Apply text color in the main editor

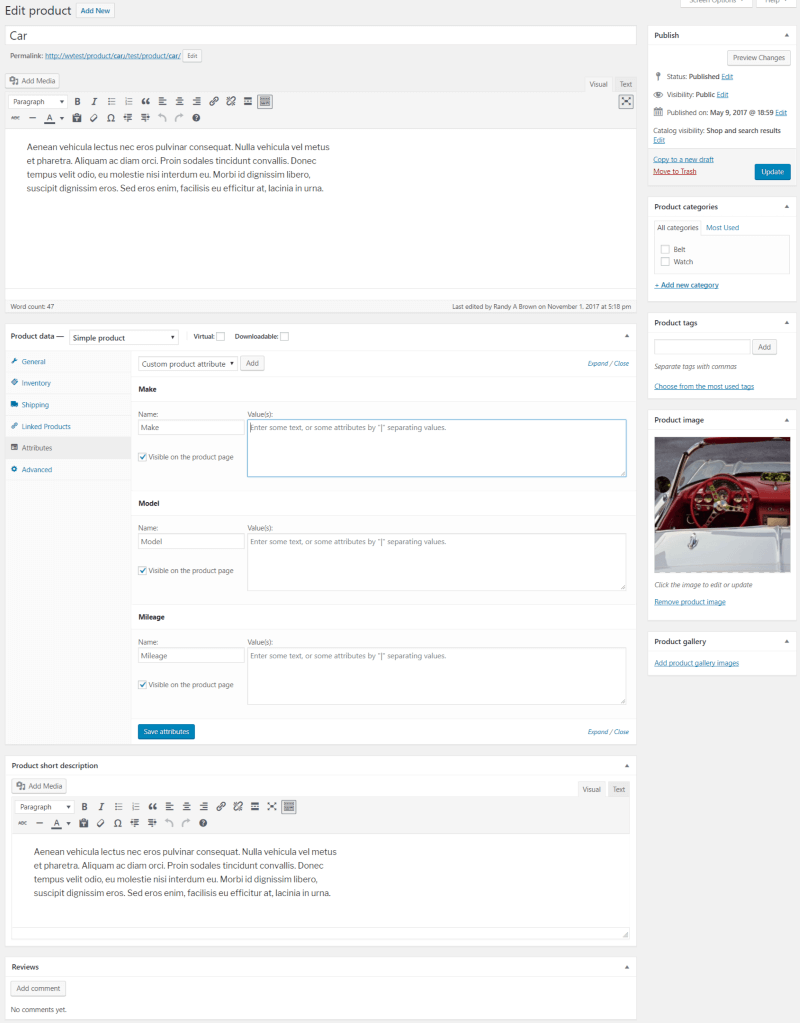tap(49, 118)
